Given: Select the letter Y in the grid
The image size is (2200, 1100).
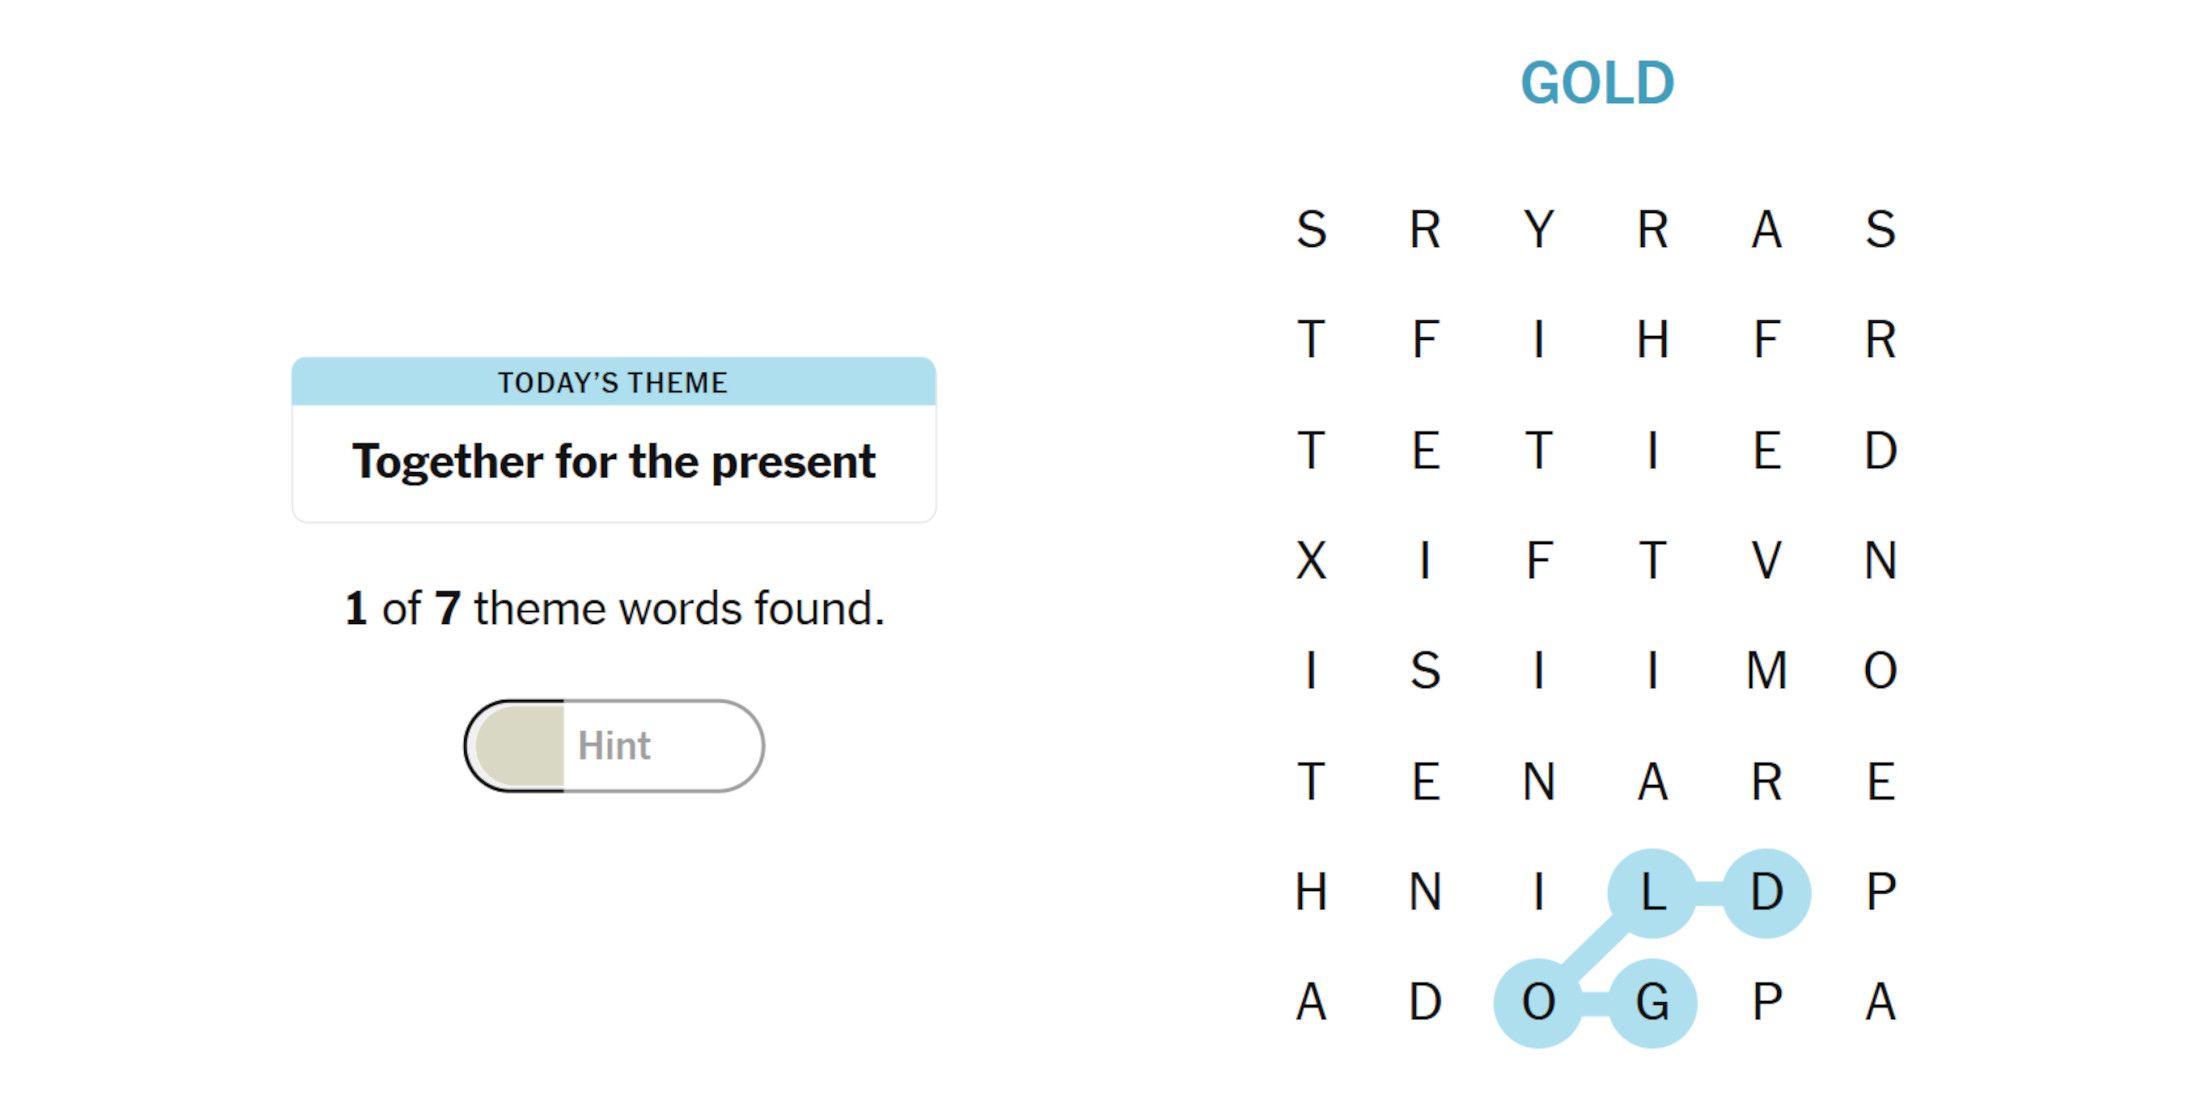Looking at the screenshot, I should coord(1539,230).
